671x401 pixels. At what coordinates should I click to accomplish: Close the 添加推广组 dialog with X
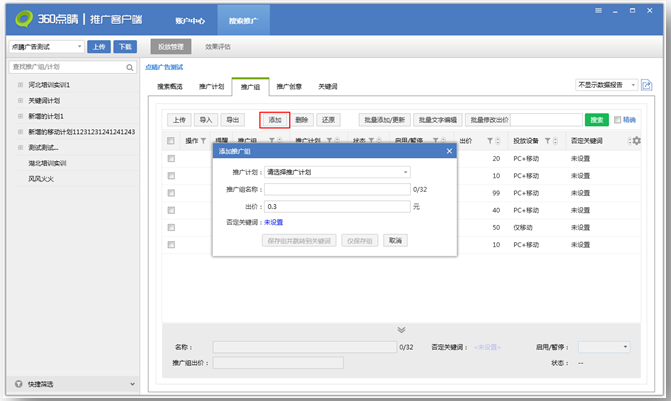449,151
